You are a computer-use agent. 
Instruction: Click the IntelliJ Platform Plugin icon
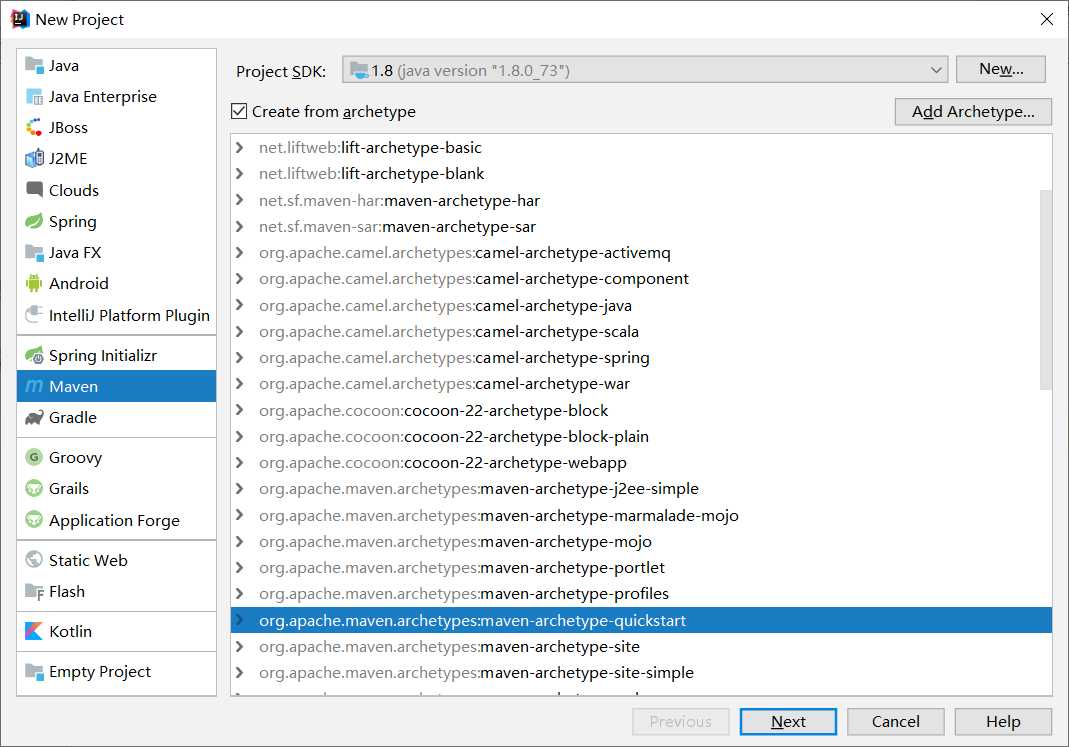tap(34, 314)
